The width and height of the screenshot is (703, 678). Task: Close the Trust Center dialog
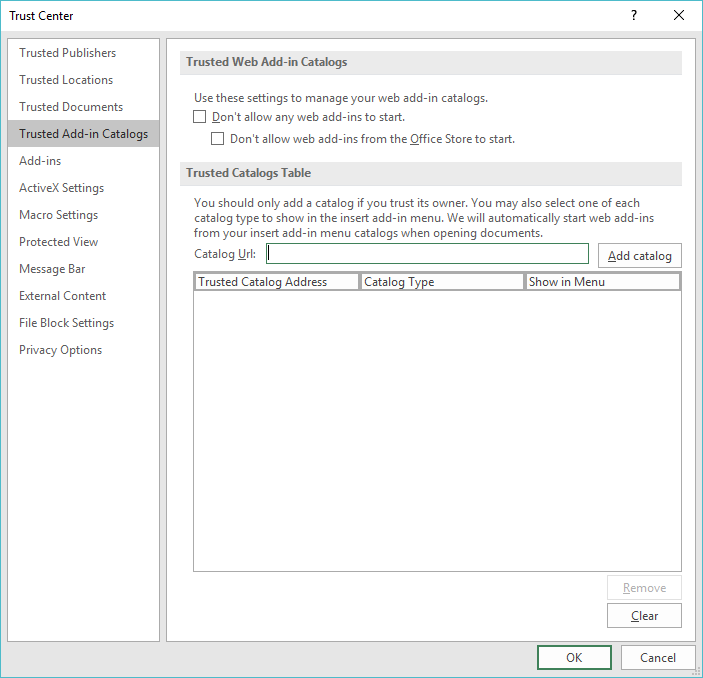[679, 15]
